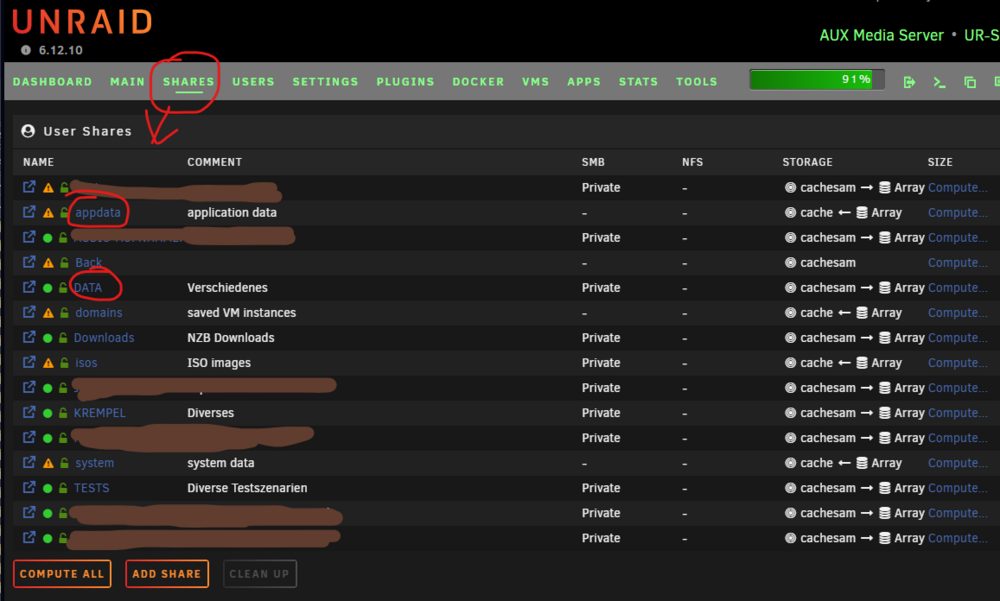Click the warning triangle on domains row

tap(48, 313)
